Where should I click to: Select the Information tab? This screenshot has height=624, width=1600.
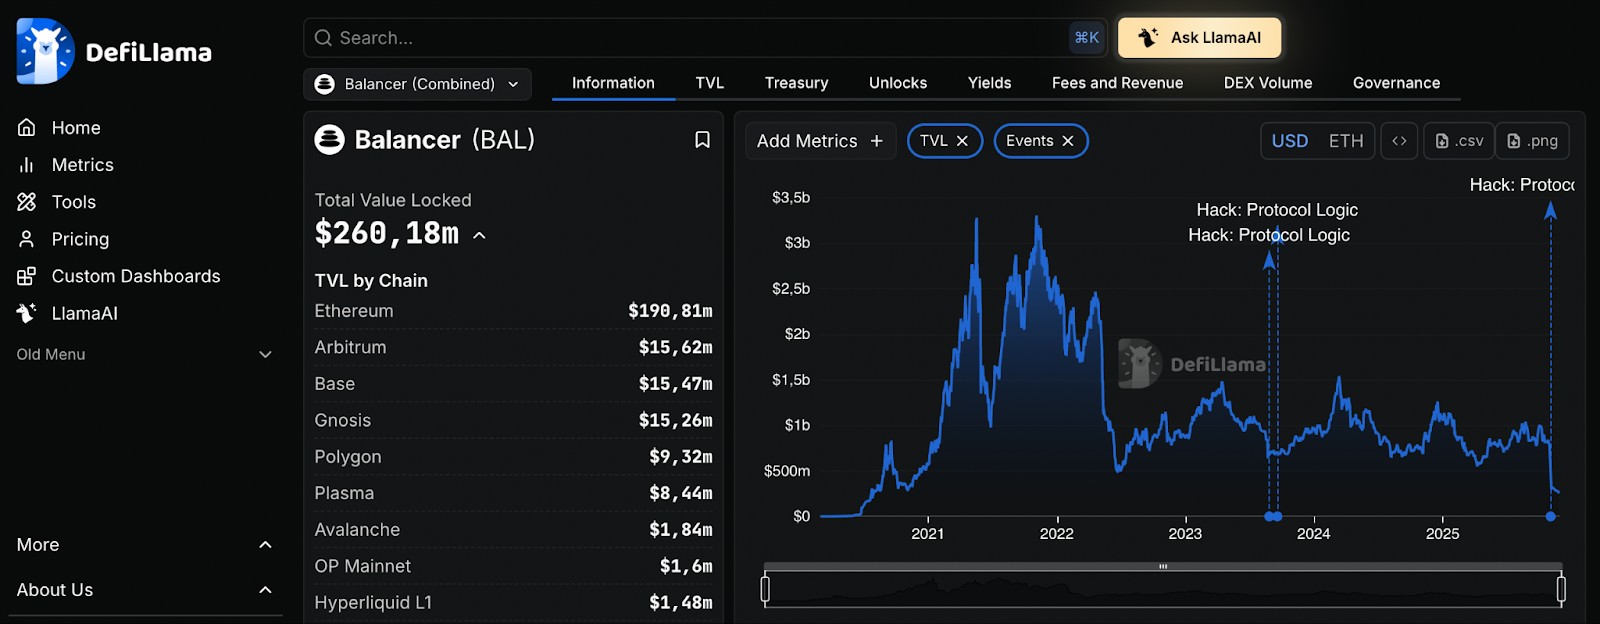[613, 83]
